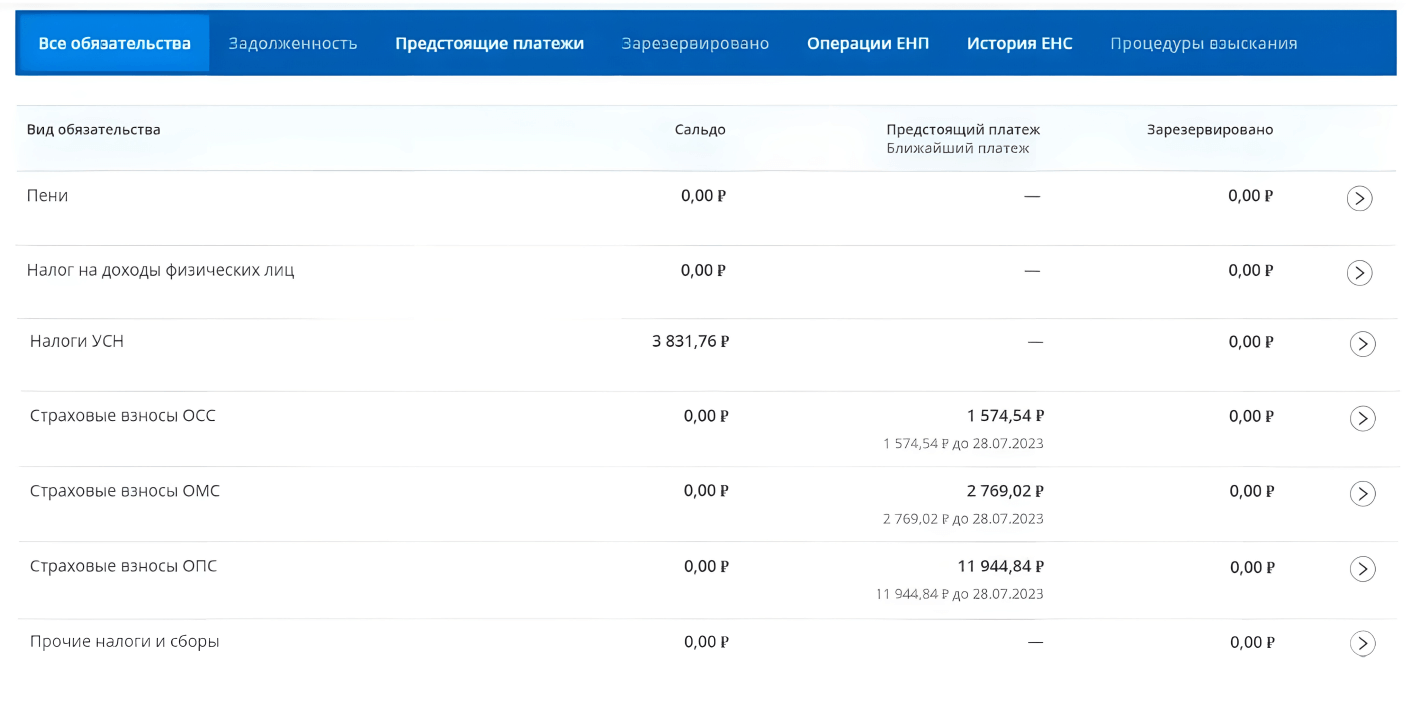Open Страховые взносы ОСС details arrow
Viewport: 1418px width, 702px height.
tap(1362, 418)
